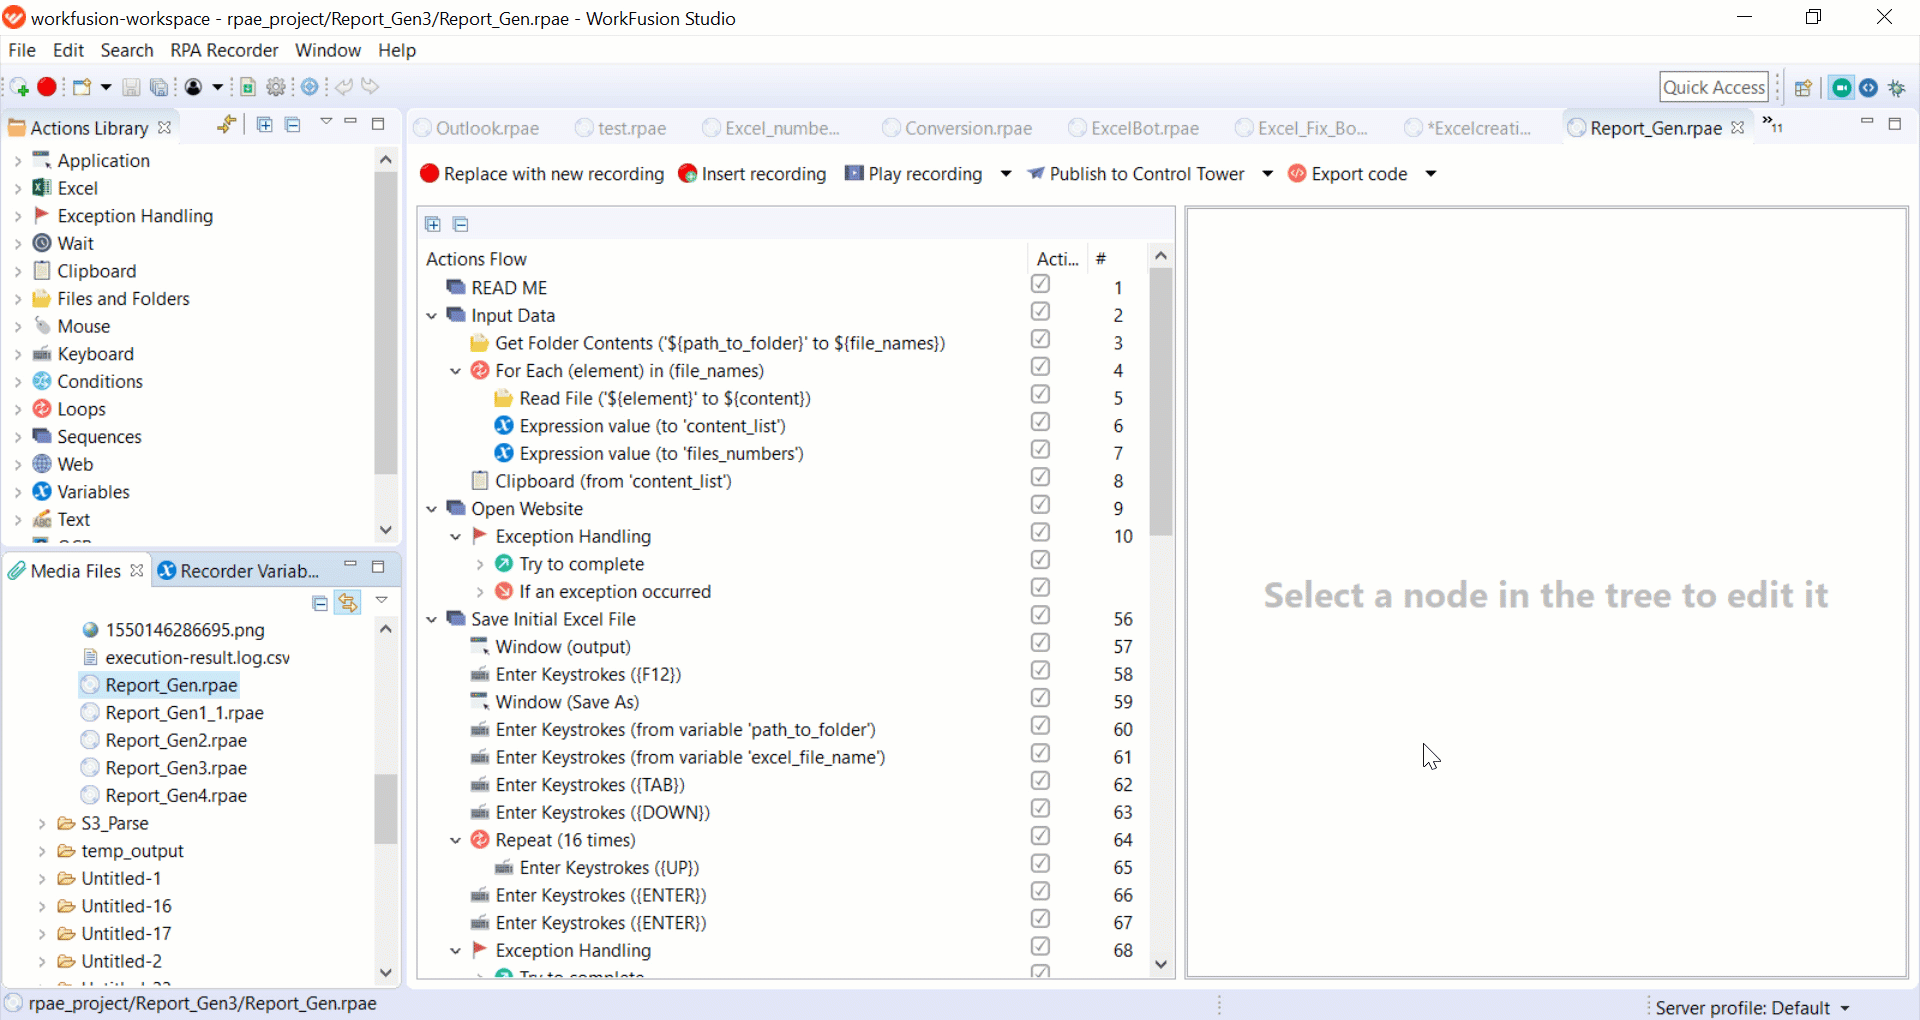Expand all nodes in the Actions Flow

(x=433, y=224)
